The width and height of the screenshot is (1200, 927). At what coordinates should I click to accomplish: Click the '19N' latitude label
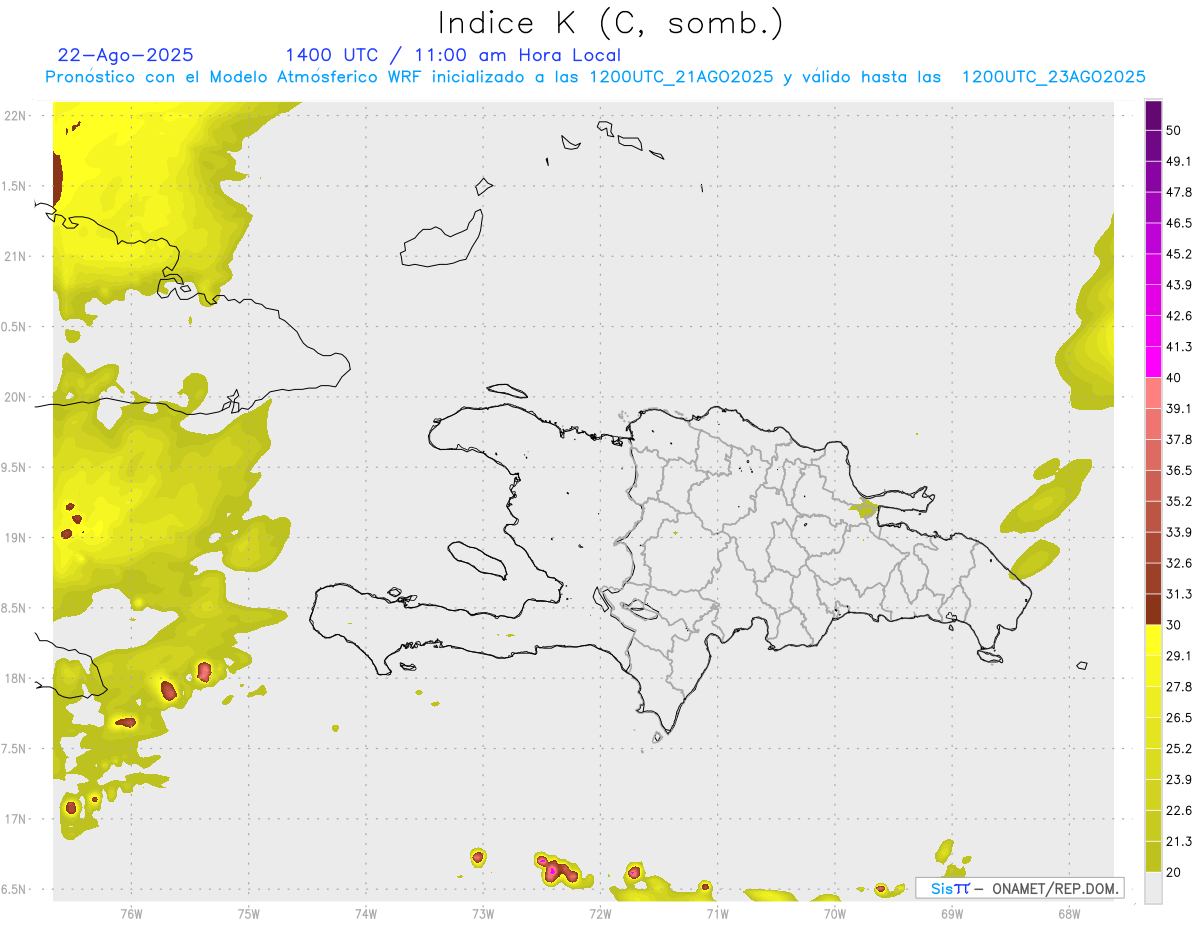(15, 538)
